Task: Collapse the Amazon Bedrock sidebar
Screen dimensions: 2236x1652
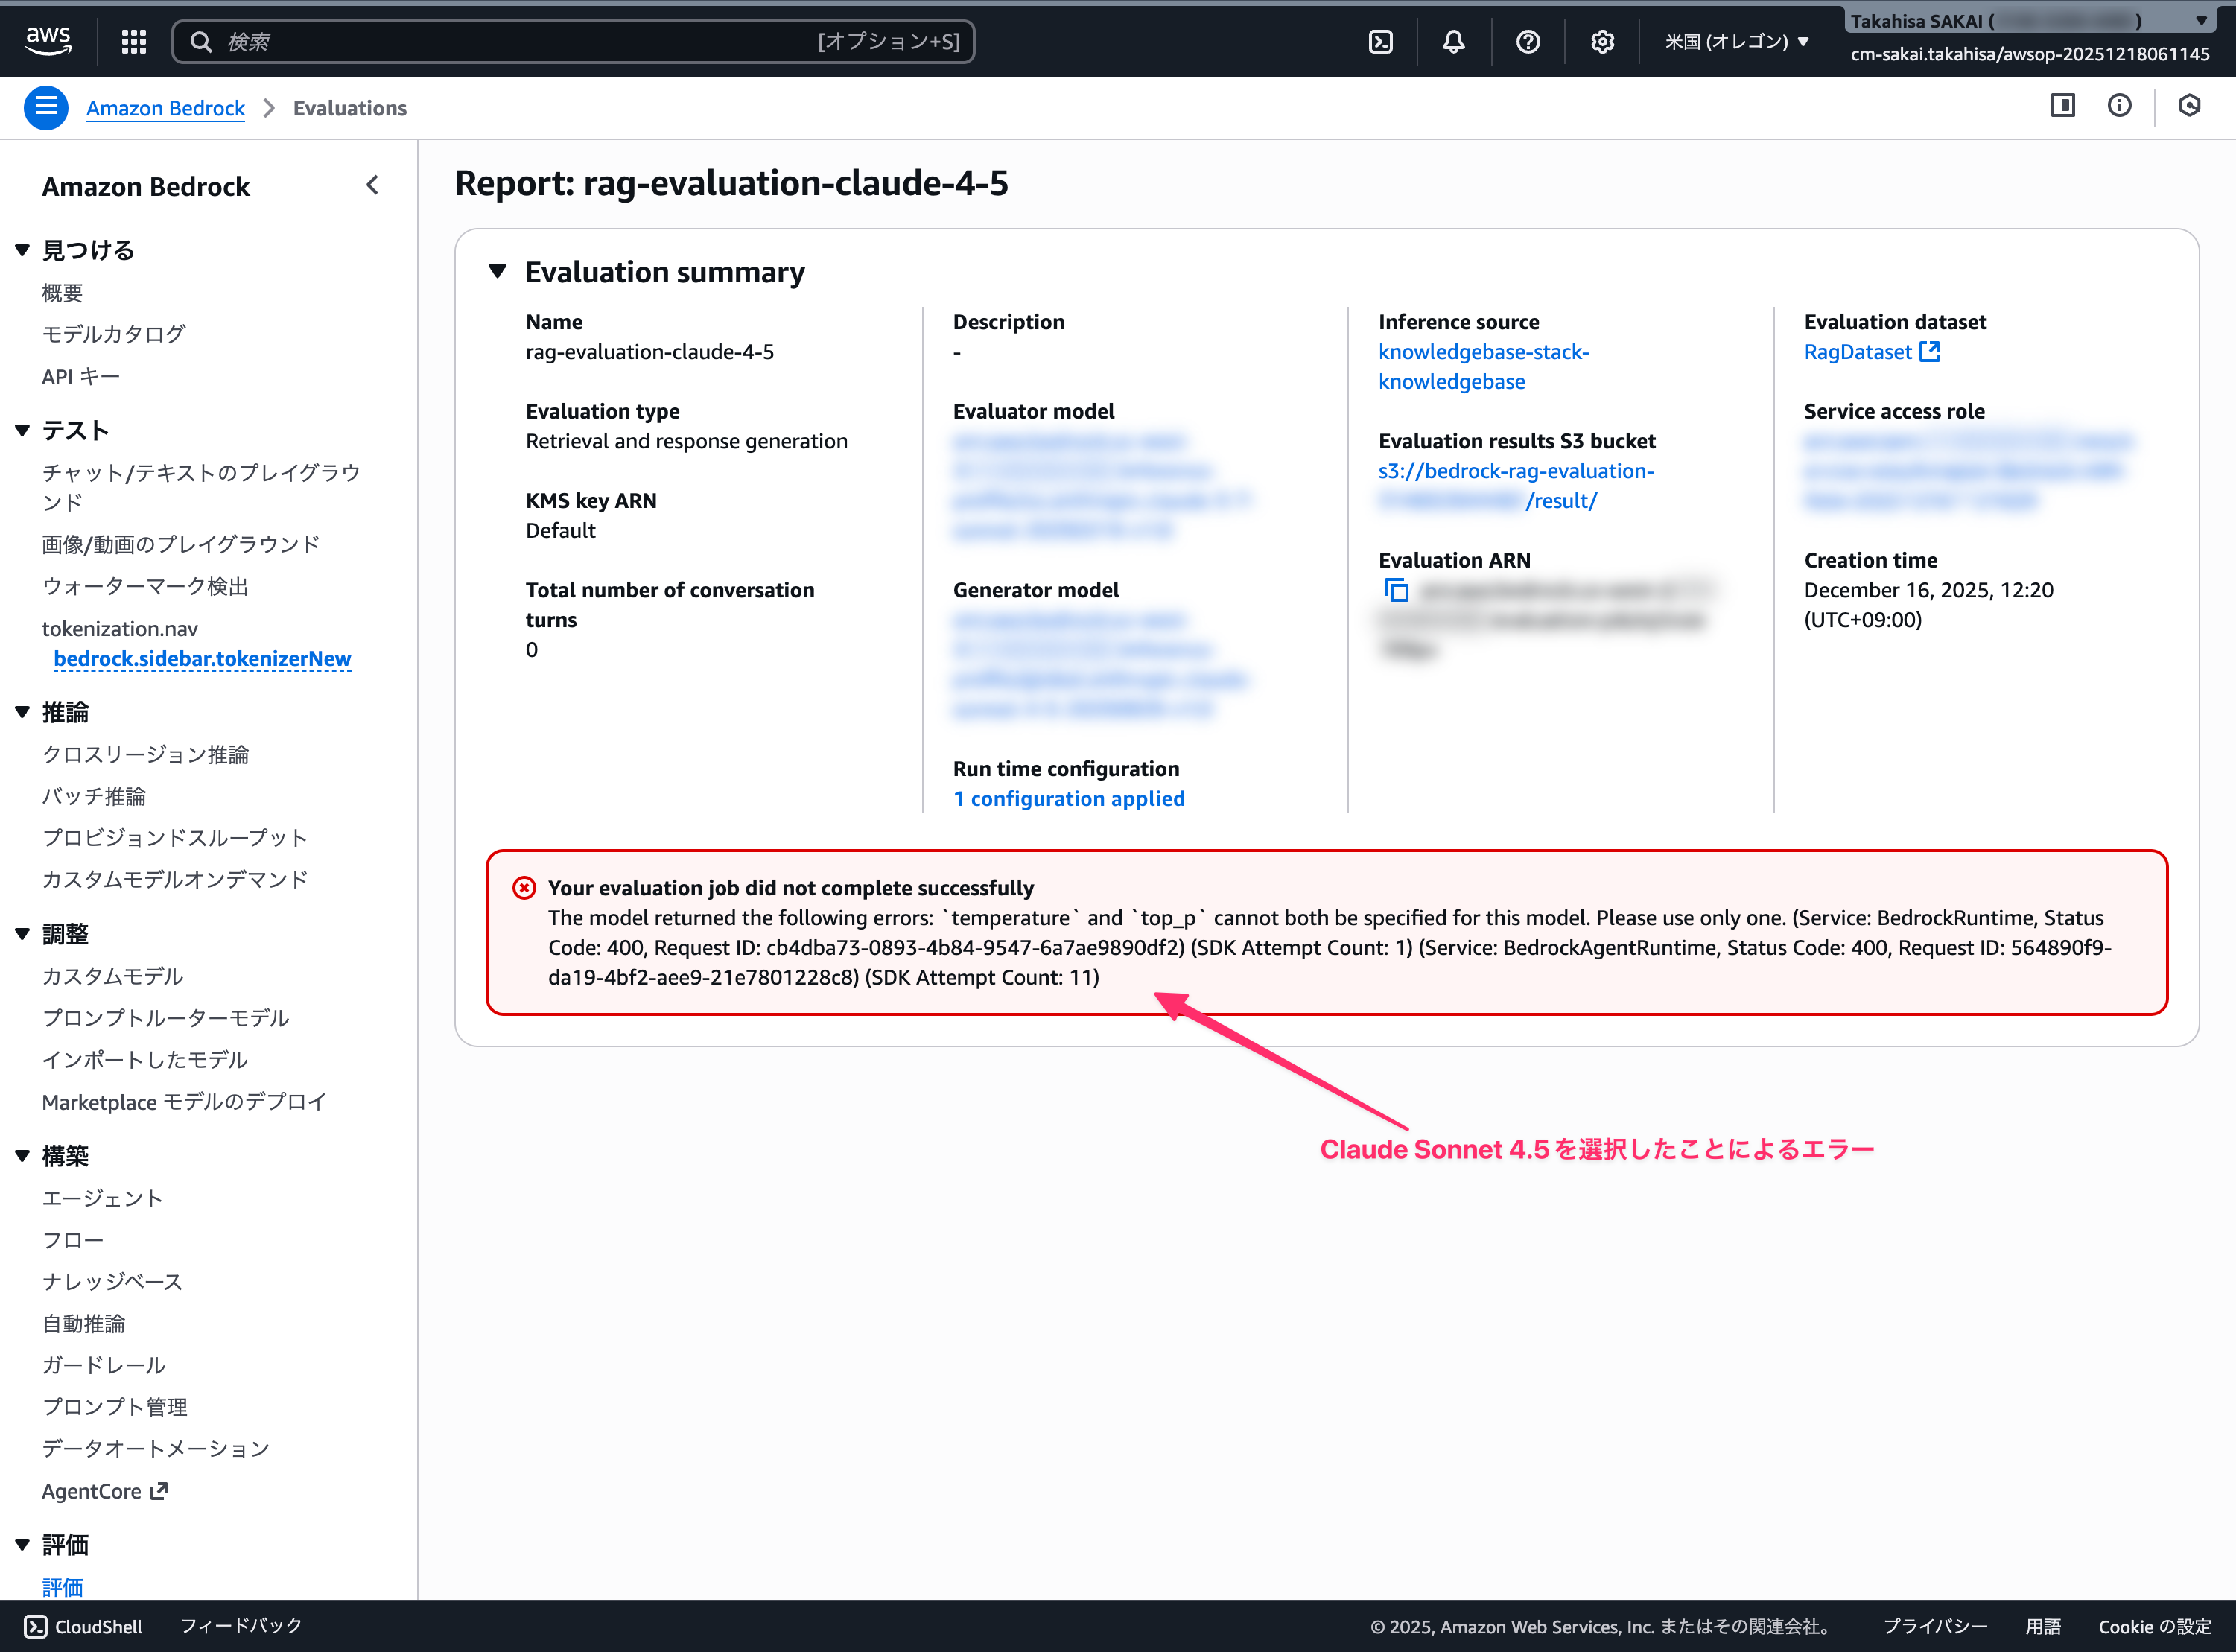Action: tap(372, 185)
